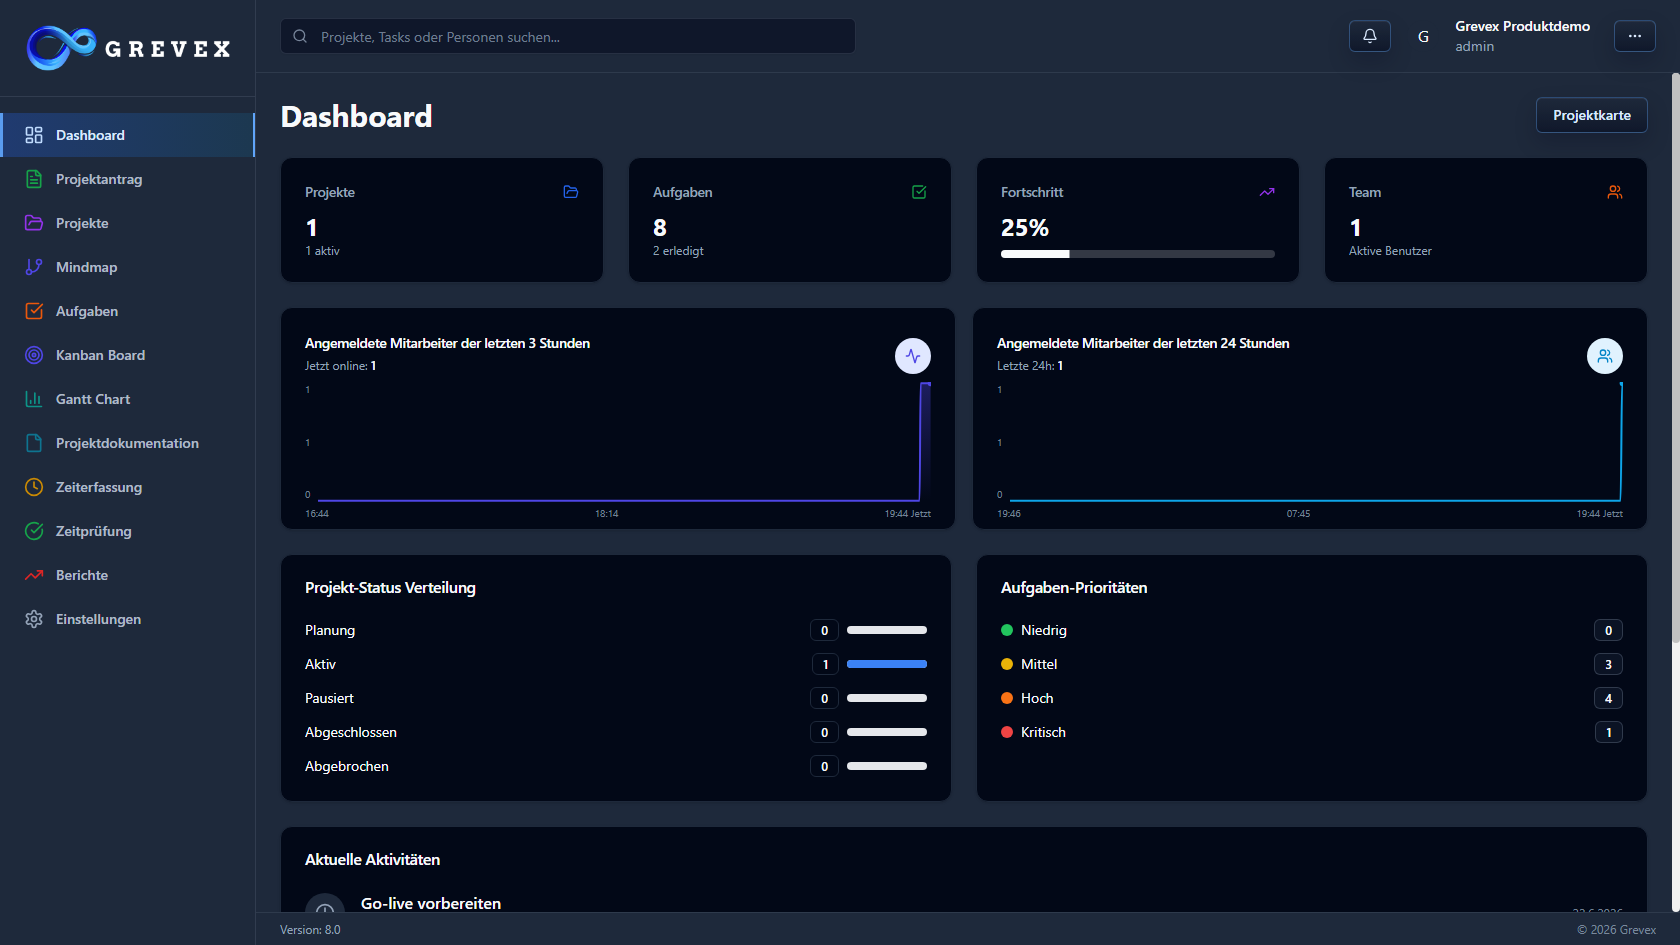The height and width of the screenshot is (945, 1680).
Task: Click the '© 2026 Grevex' footer text
Action: 1616,930
